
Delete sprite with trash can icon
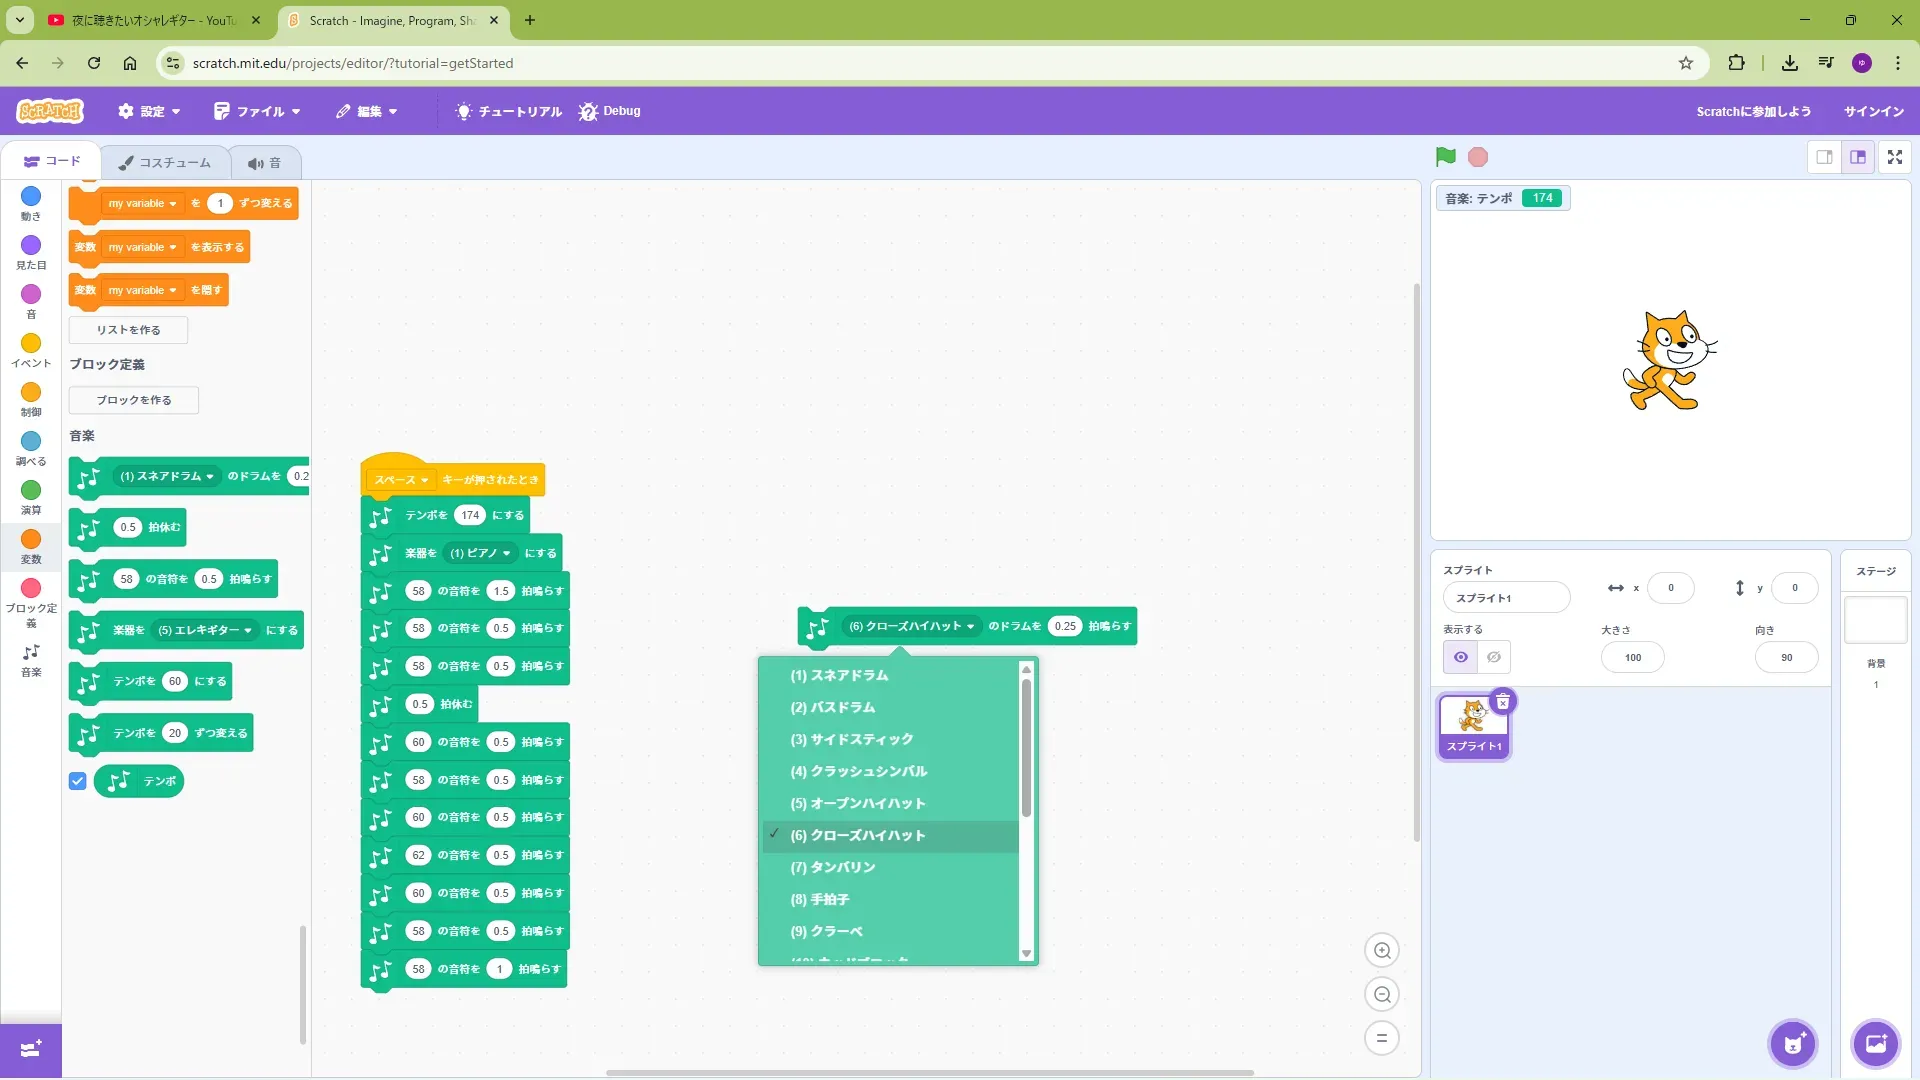[x=1502, y=702]
